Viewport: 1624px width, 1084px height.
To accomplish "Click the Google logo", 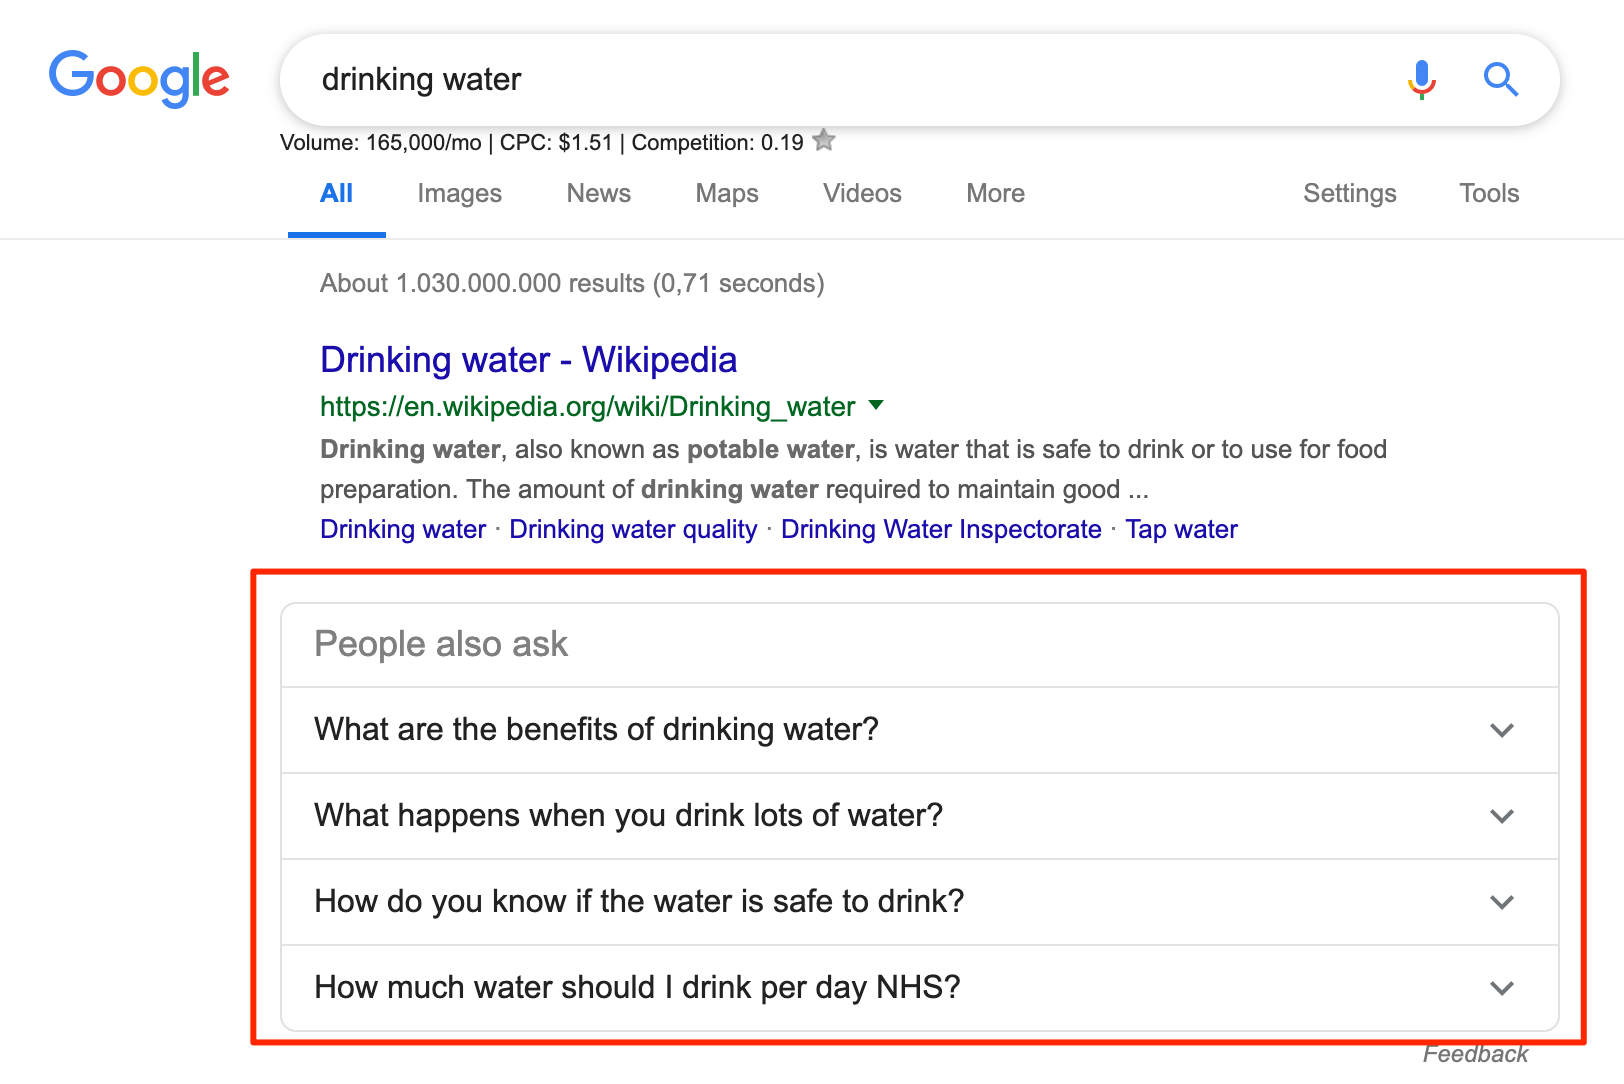I will click(139, 78).
